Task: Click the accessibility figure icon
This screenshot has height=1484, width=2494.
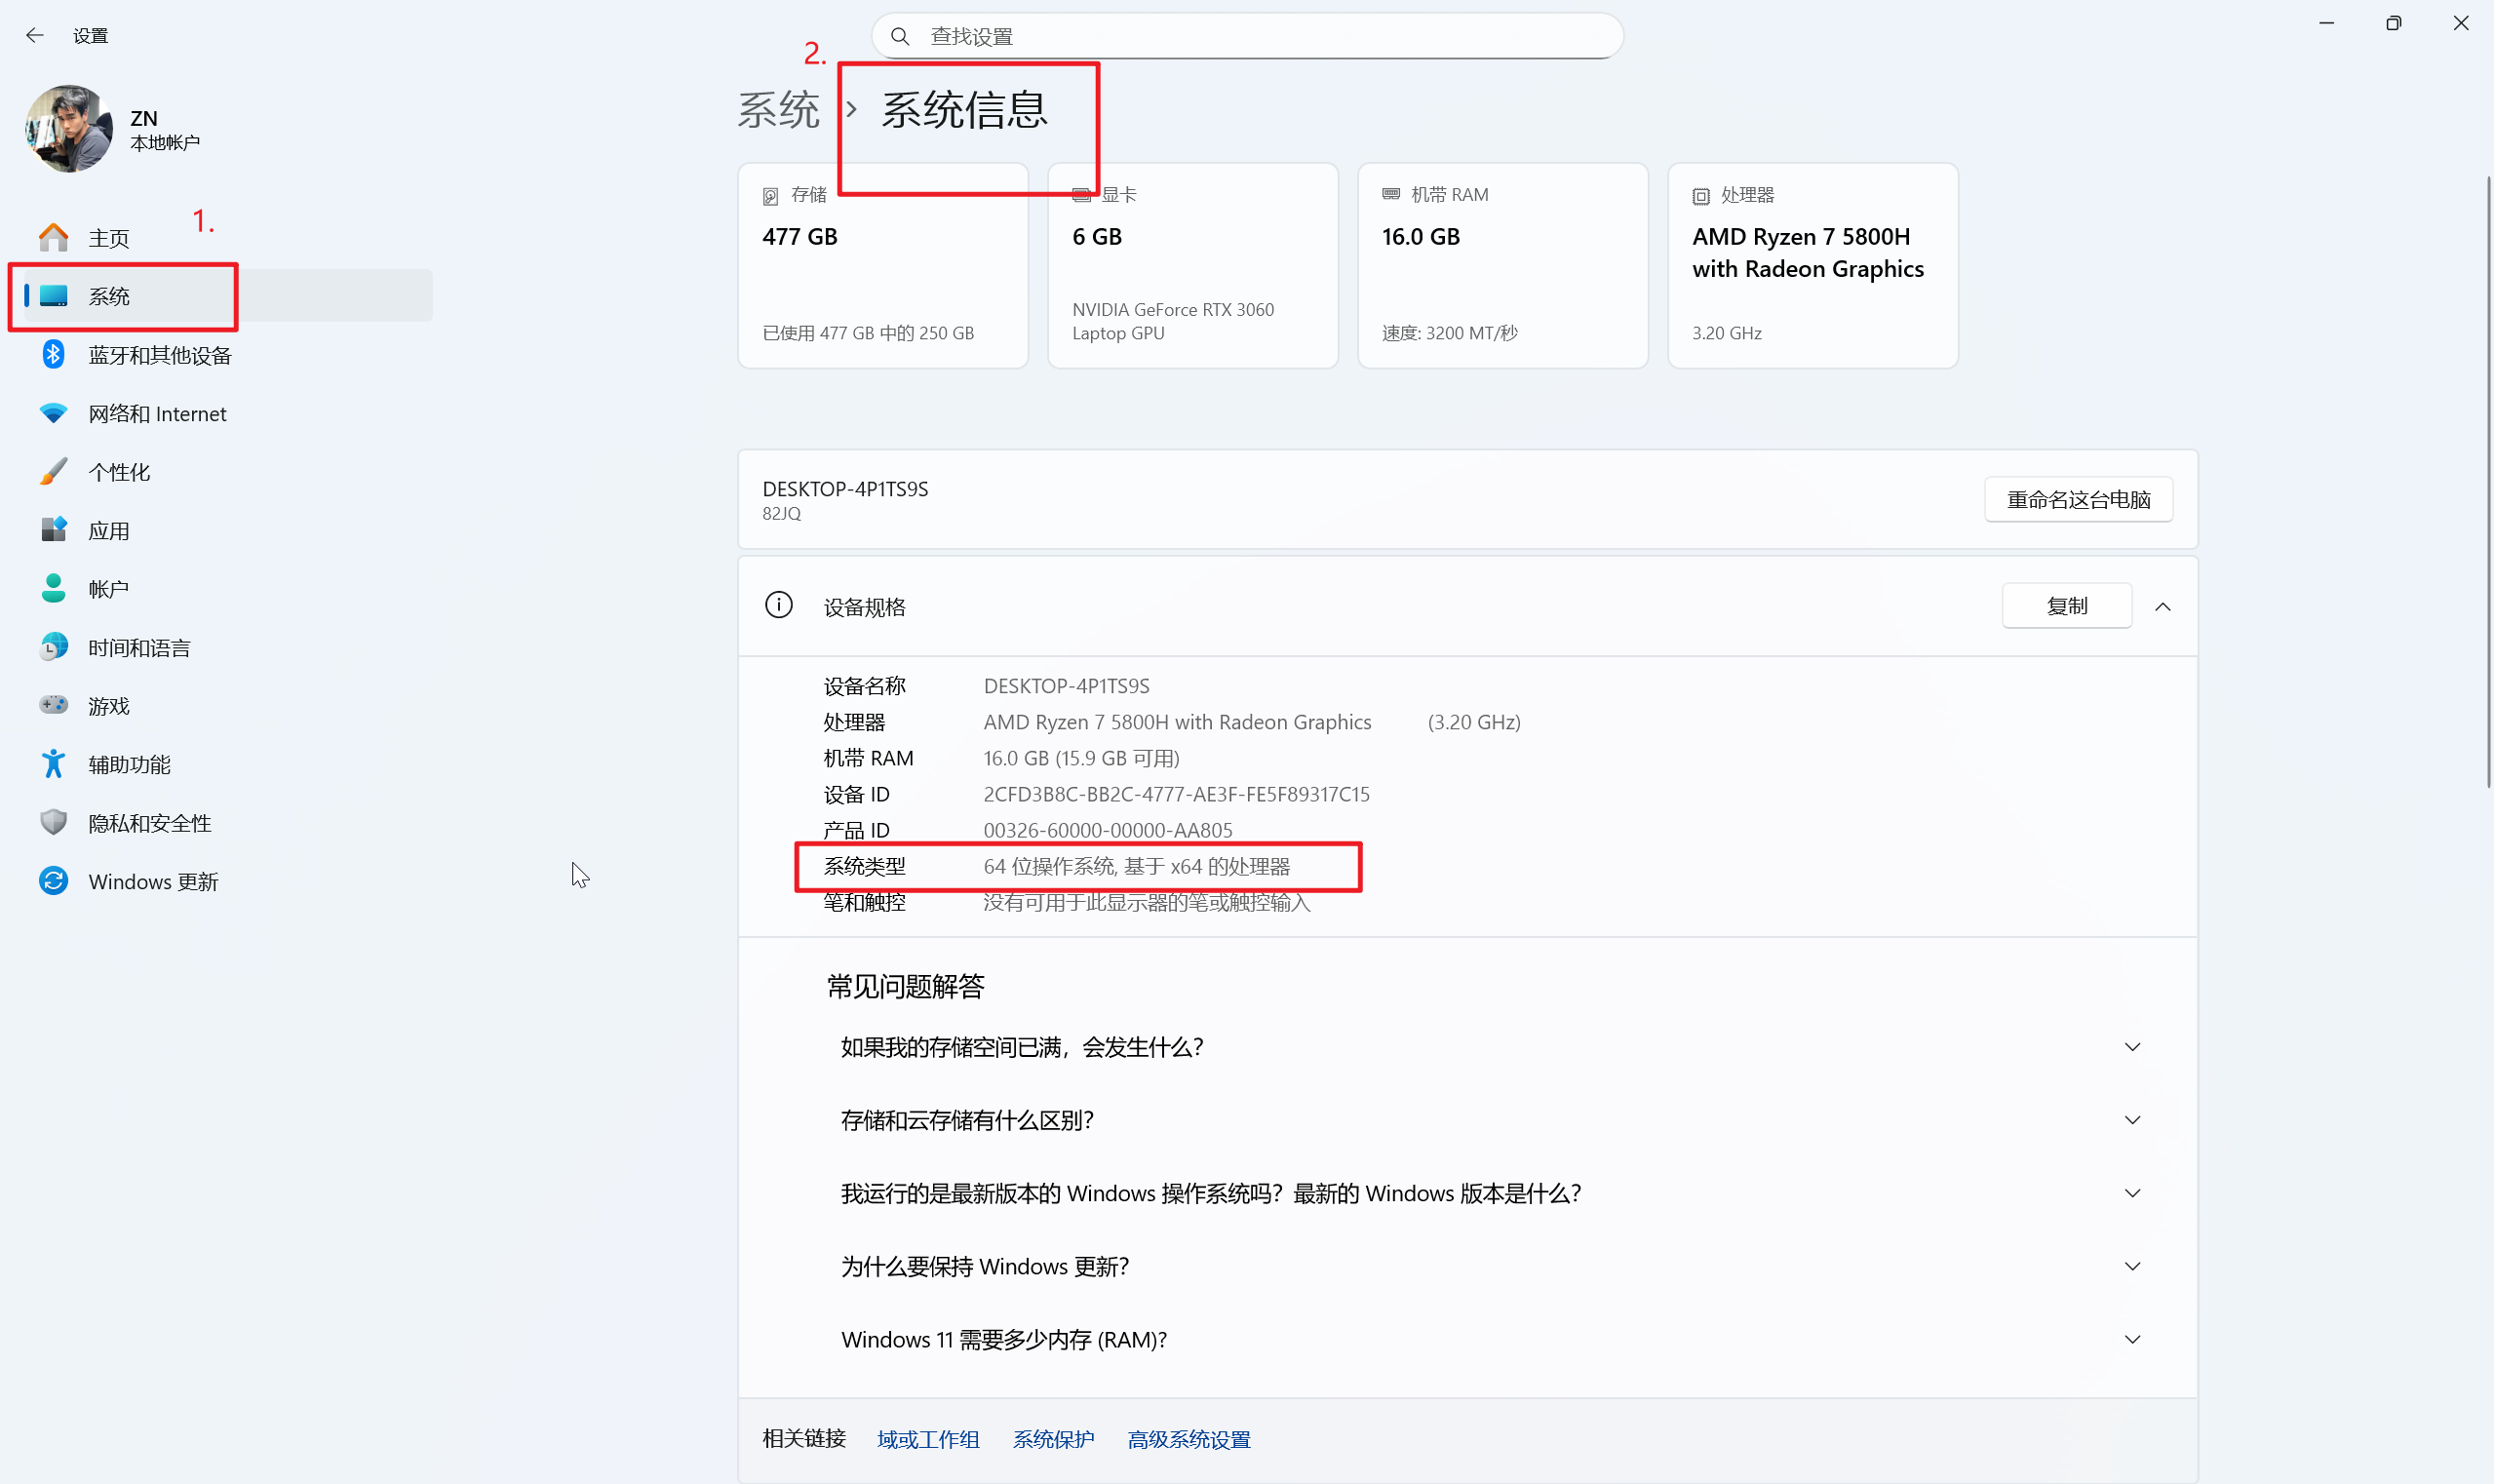Action: pos(53,764)
